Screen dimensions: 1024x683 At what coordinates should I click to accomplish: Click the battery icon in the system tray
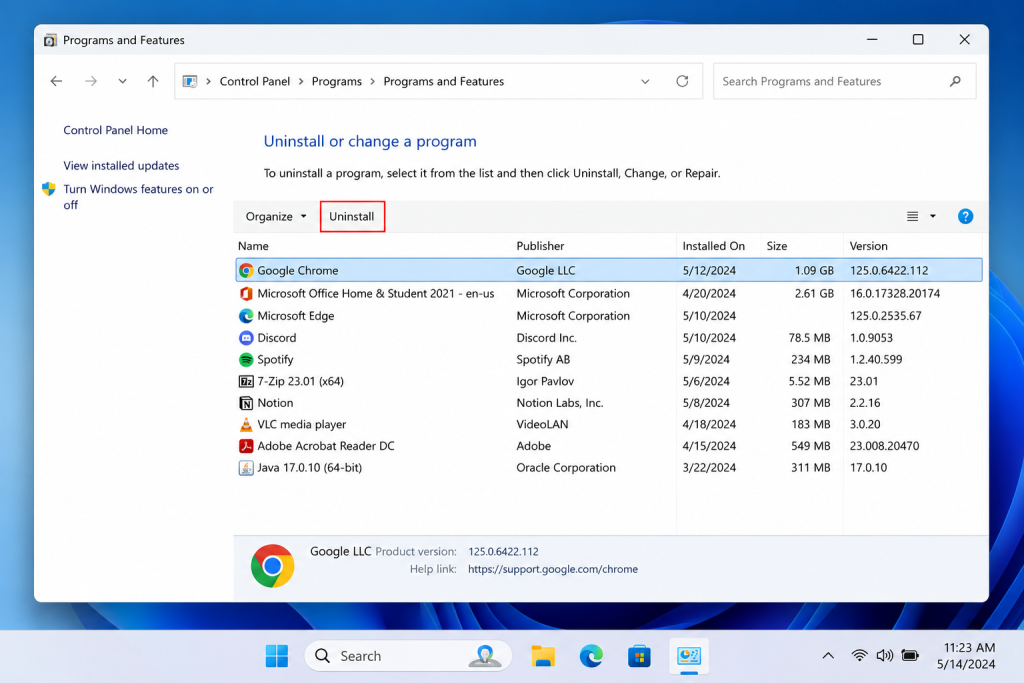click(910, 655)
